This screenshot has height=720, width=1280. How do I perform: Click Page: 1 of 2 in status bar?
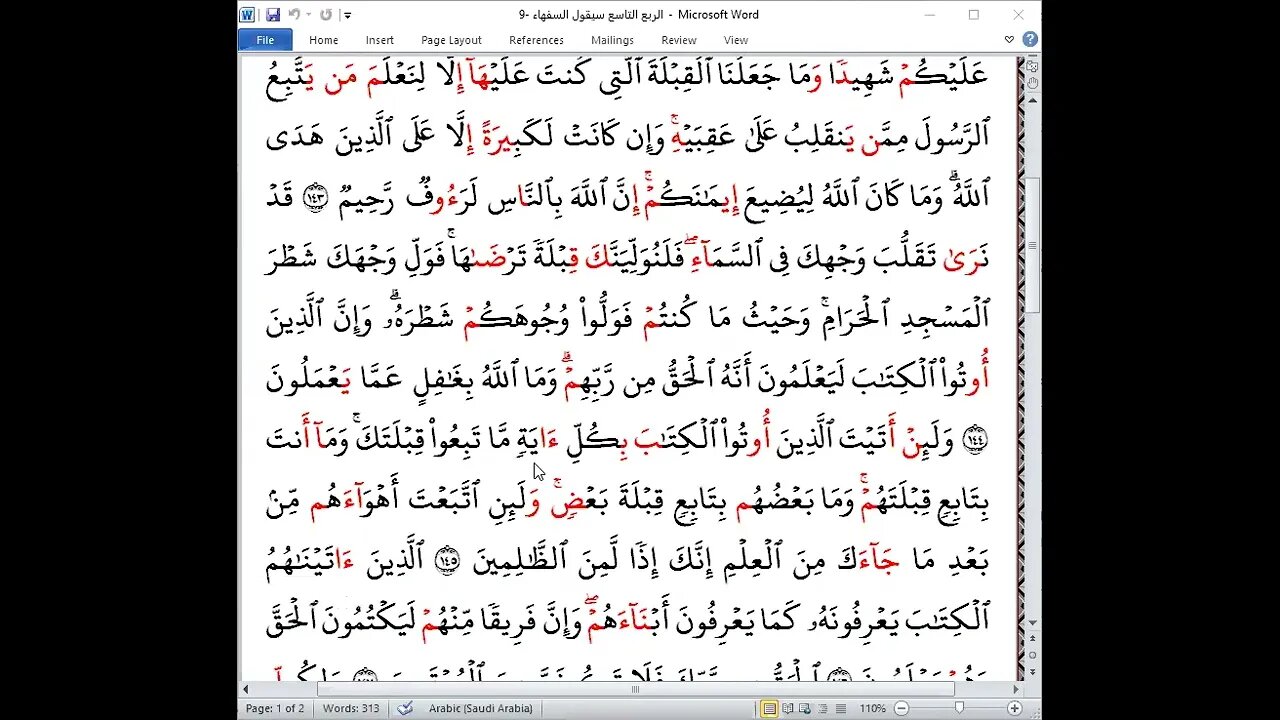click(x=276, y=708)
